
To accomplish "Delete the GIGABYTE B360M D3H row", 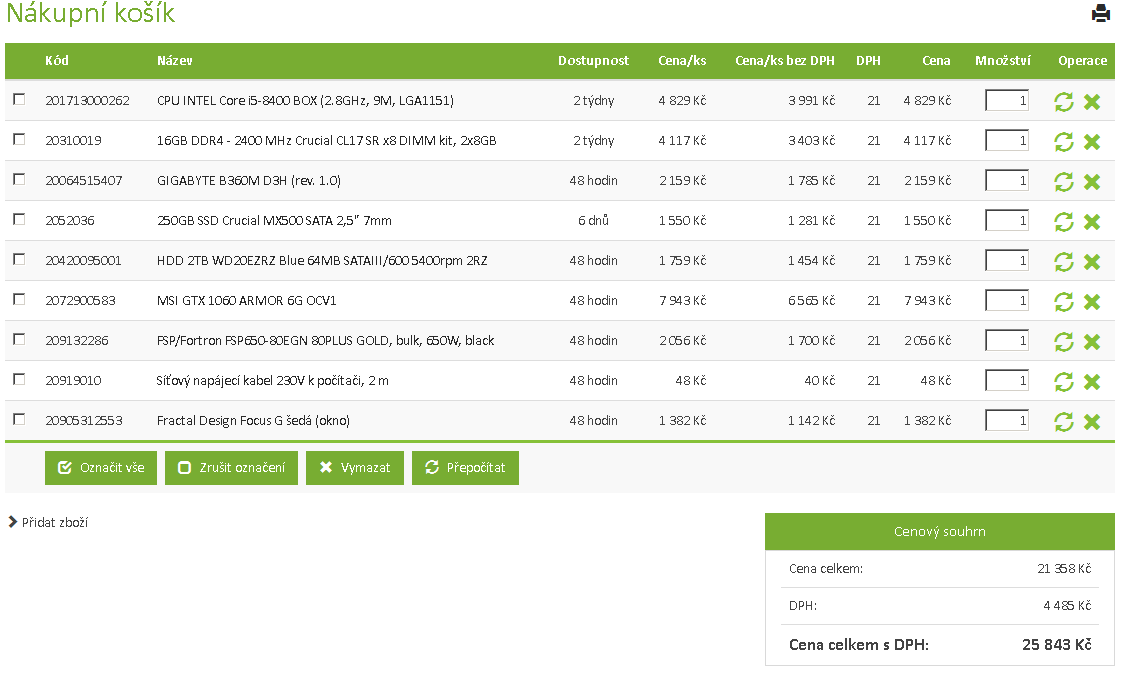I will coord(1092,182).
